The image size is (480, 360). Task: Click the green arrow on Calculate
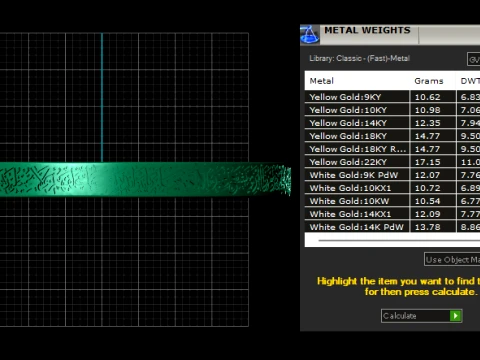pyautogui.click(x=455, y=316)
